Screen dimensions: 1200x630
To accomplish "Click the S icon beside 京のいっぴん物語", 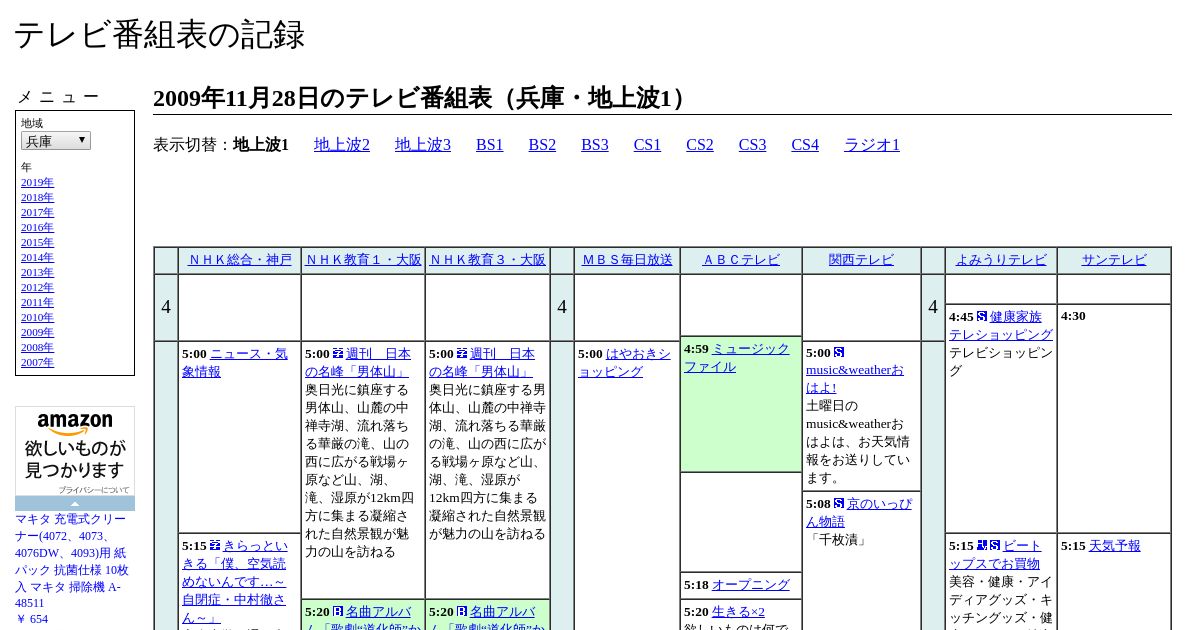I will [839, 503].
